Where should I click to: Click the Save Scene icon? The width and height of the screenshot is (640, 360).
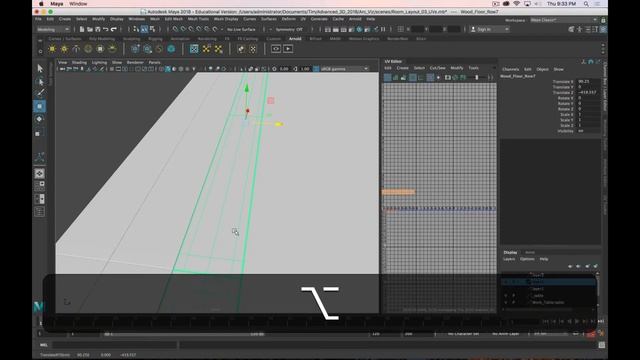[98, 29]
